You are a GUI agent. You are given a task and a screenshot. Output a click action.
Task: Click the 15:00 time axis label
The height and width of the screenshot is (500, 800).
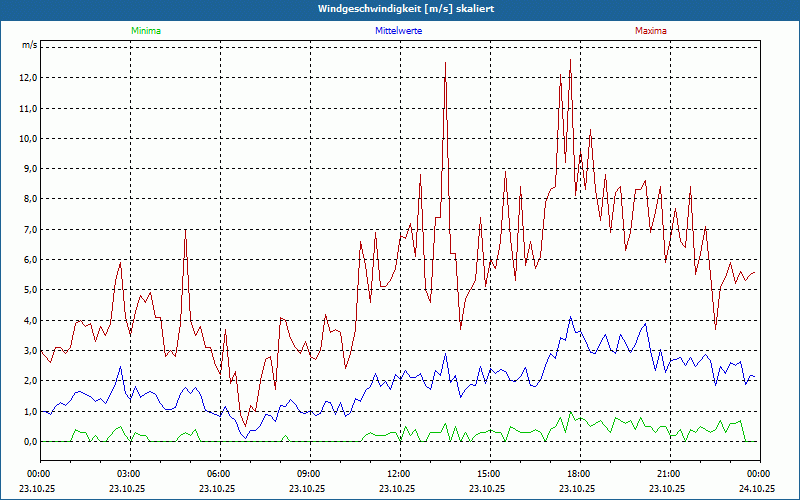pos(489,474)
